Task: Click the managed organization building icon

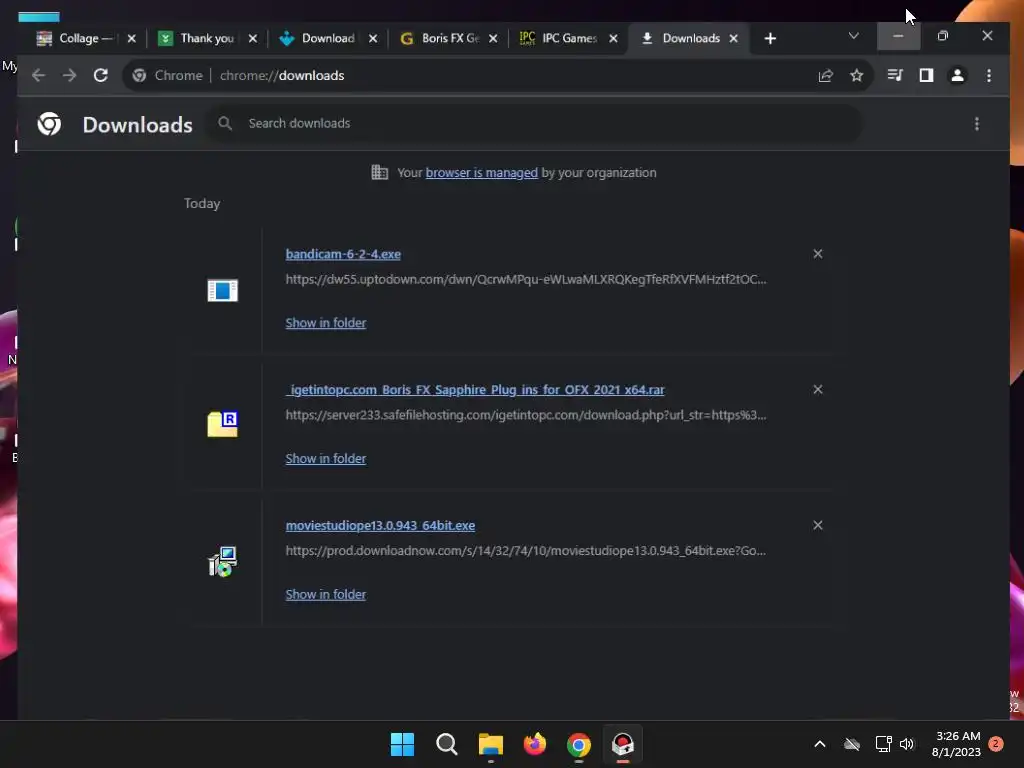Action: [379, 172]
